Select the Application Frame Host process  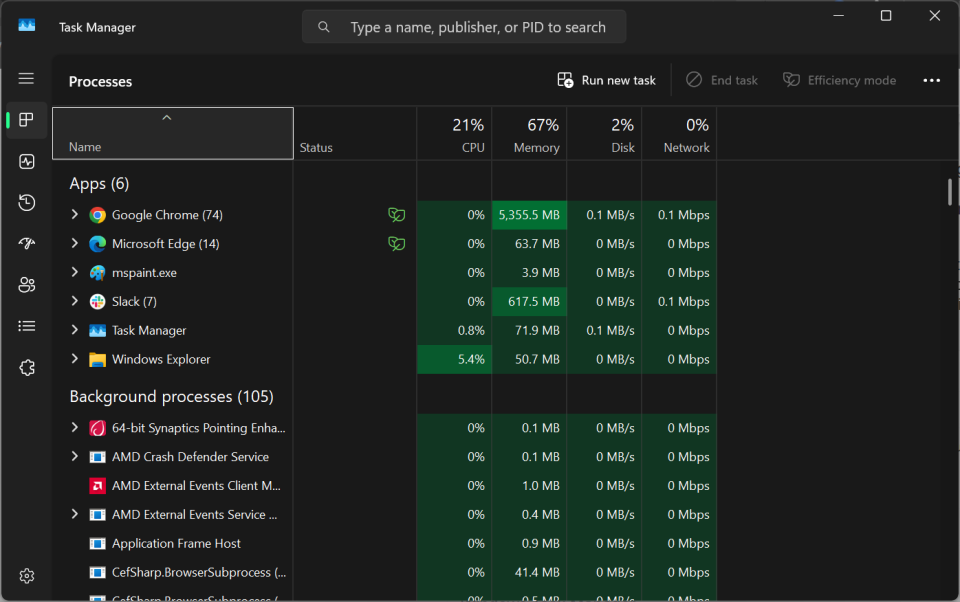(x=176, y=544)
